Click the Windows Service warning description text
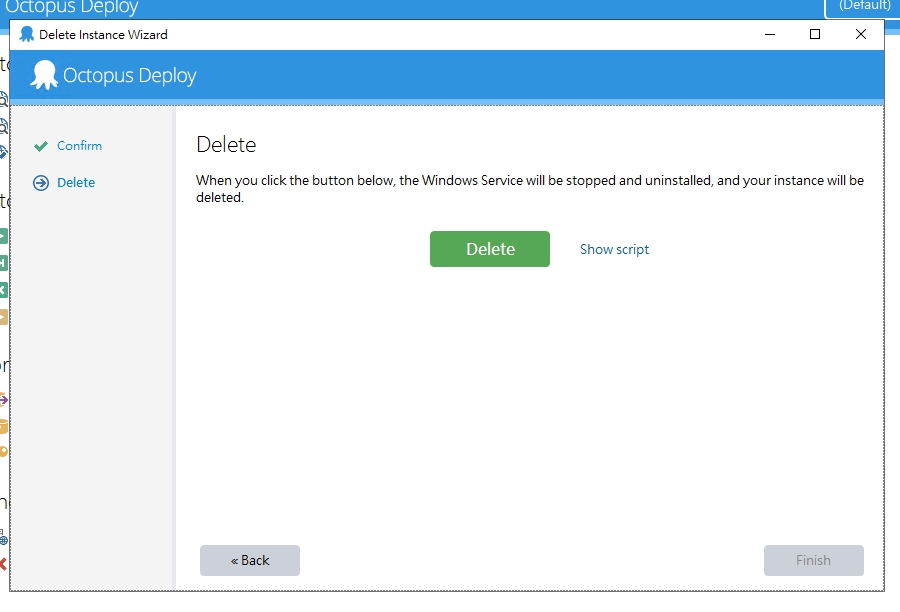This screenshot has height=612, width=900. pos(530,189)
